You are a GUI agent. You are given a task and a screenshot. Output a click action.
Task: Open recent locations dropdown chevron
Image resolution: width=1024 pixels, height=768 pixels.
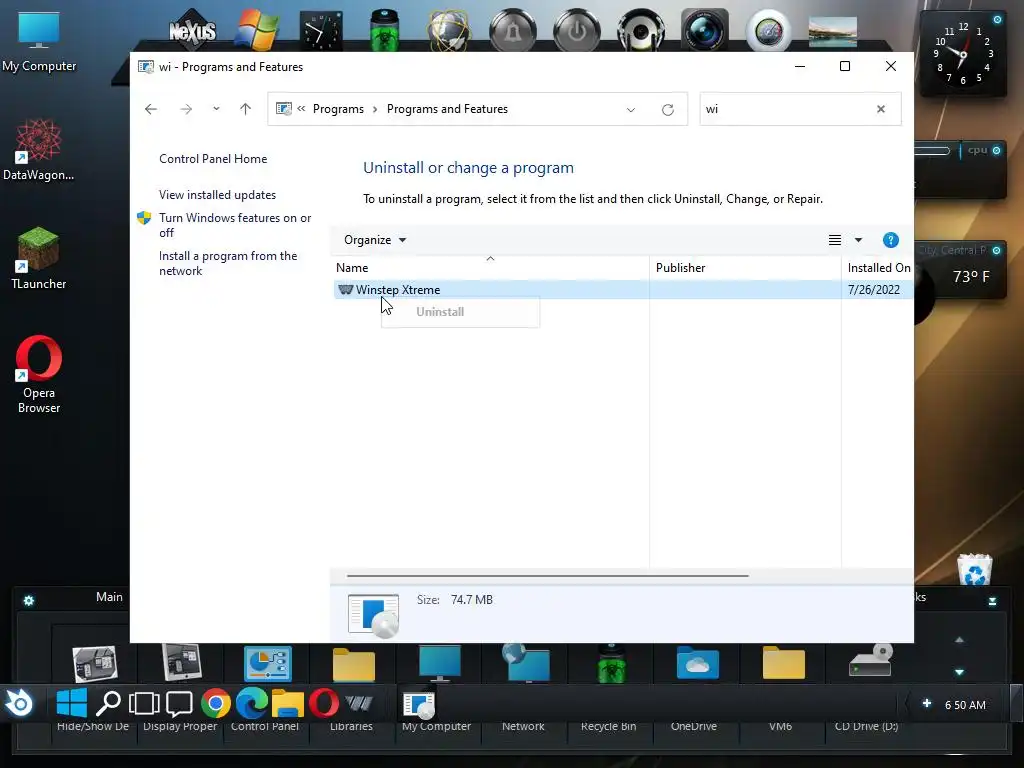[216, 109]
